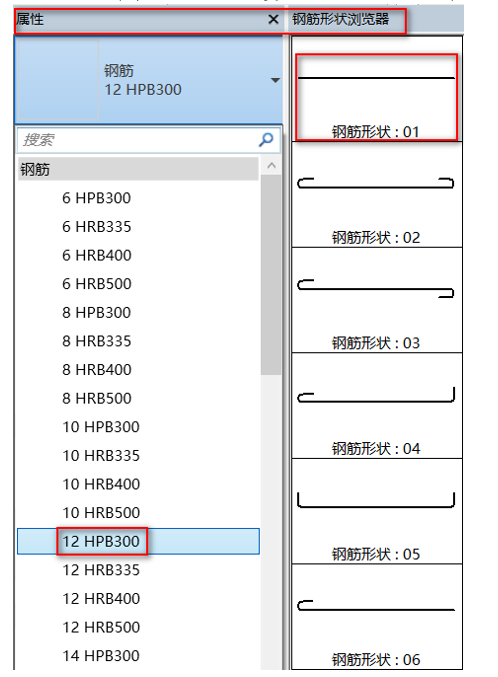This screenshot has width=498, height=677.
Task: Click the type list scrollbar thumb
Action: (271, 275)
